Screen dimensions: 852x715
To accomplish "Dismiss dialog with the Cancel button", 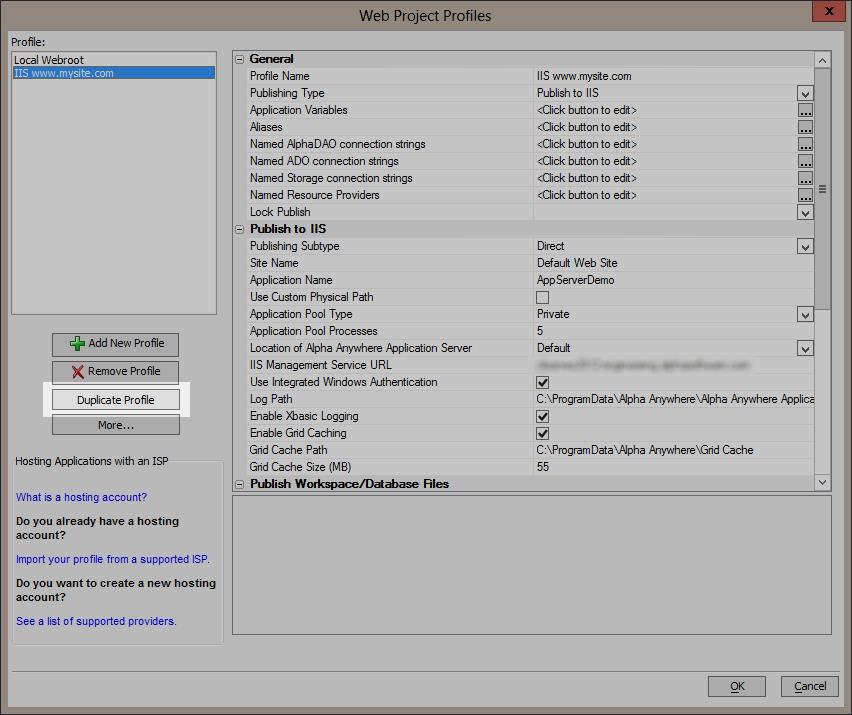I will (x=810, y=686).
